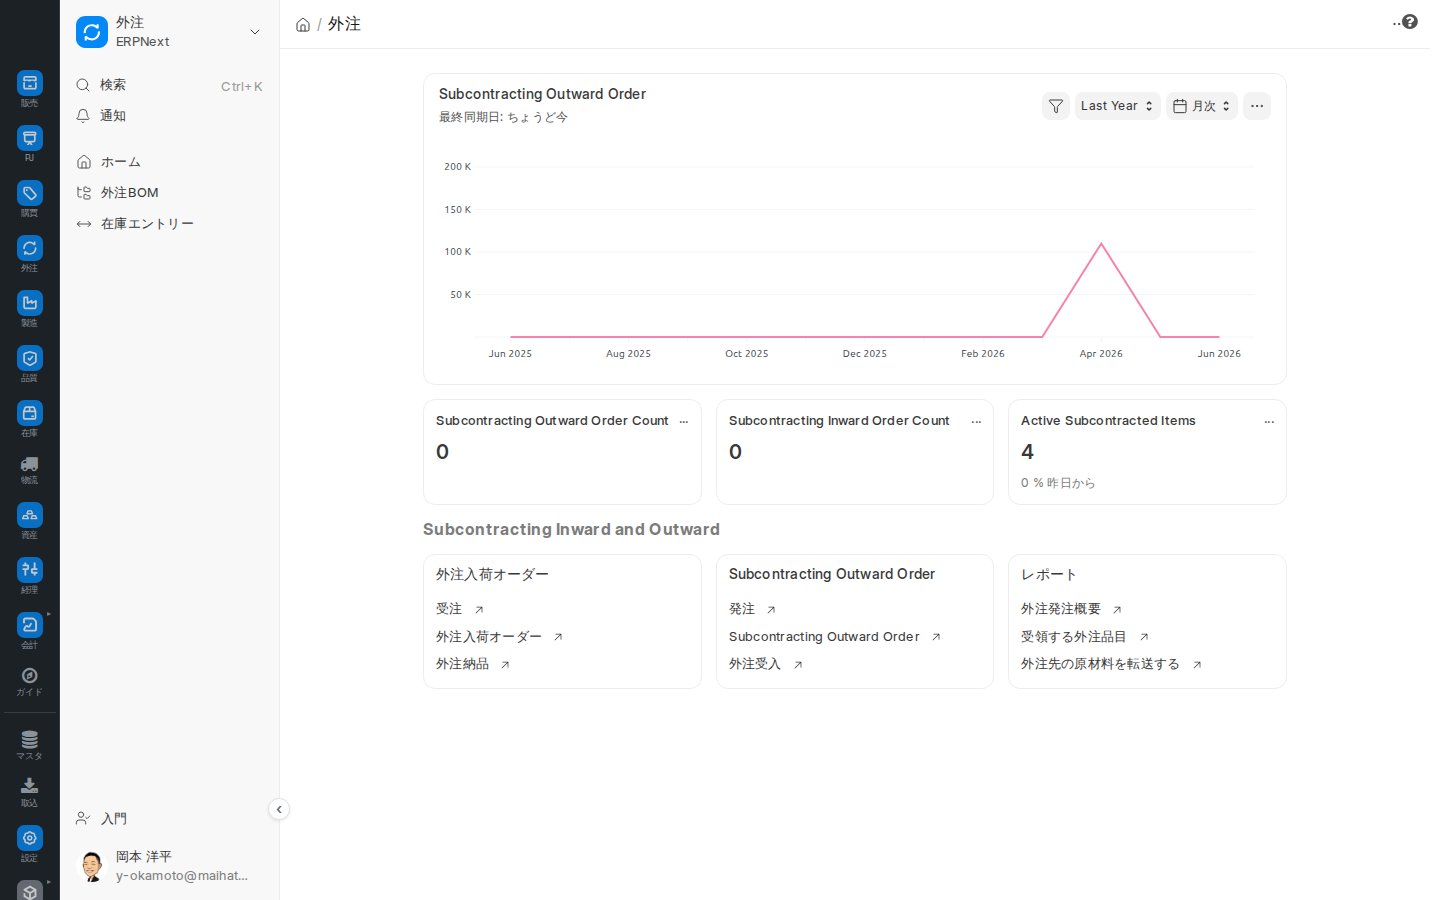Click the home icon in the breadcrumb
This screenshot has width=1440, height=900.
tap(303, 25)
